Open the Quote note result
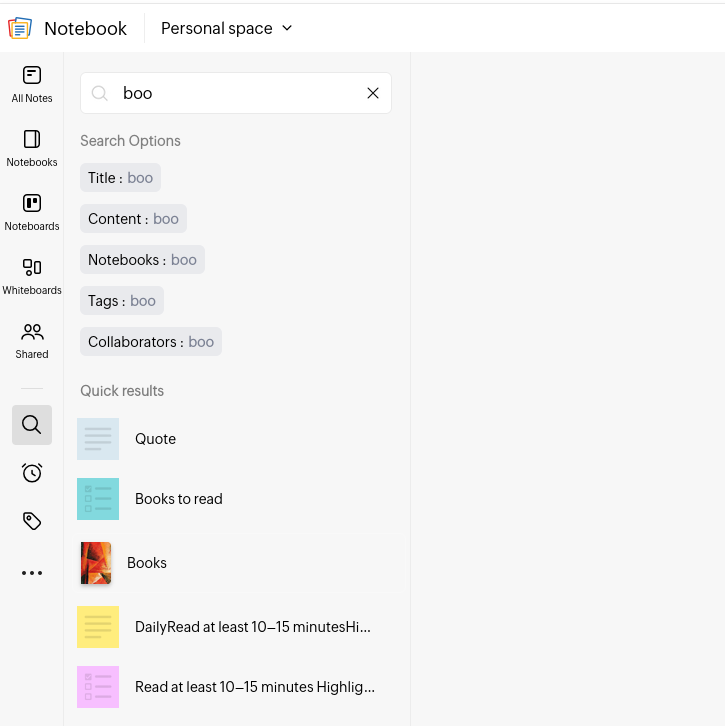The image size is (725, 726). pyautogui.click(x=155, y=439)
